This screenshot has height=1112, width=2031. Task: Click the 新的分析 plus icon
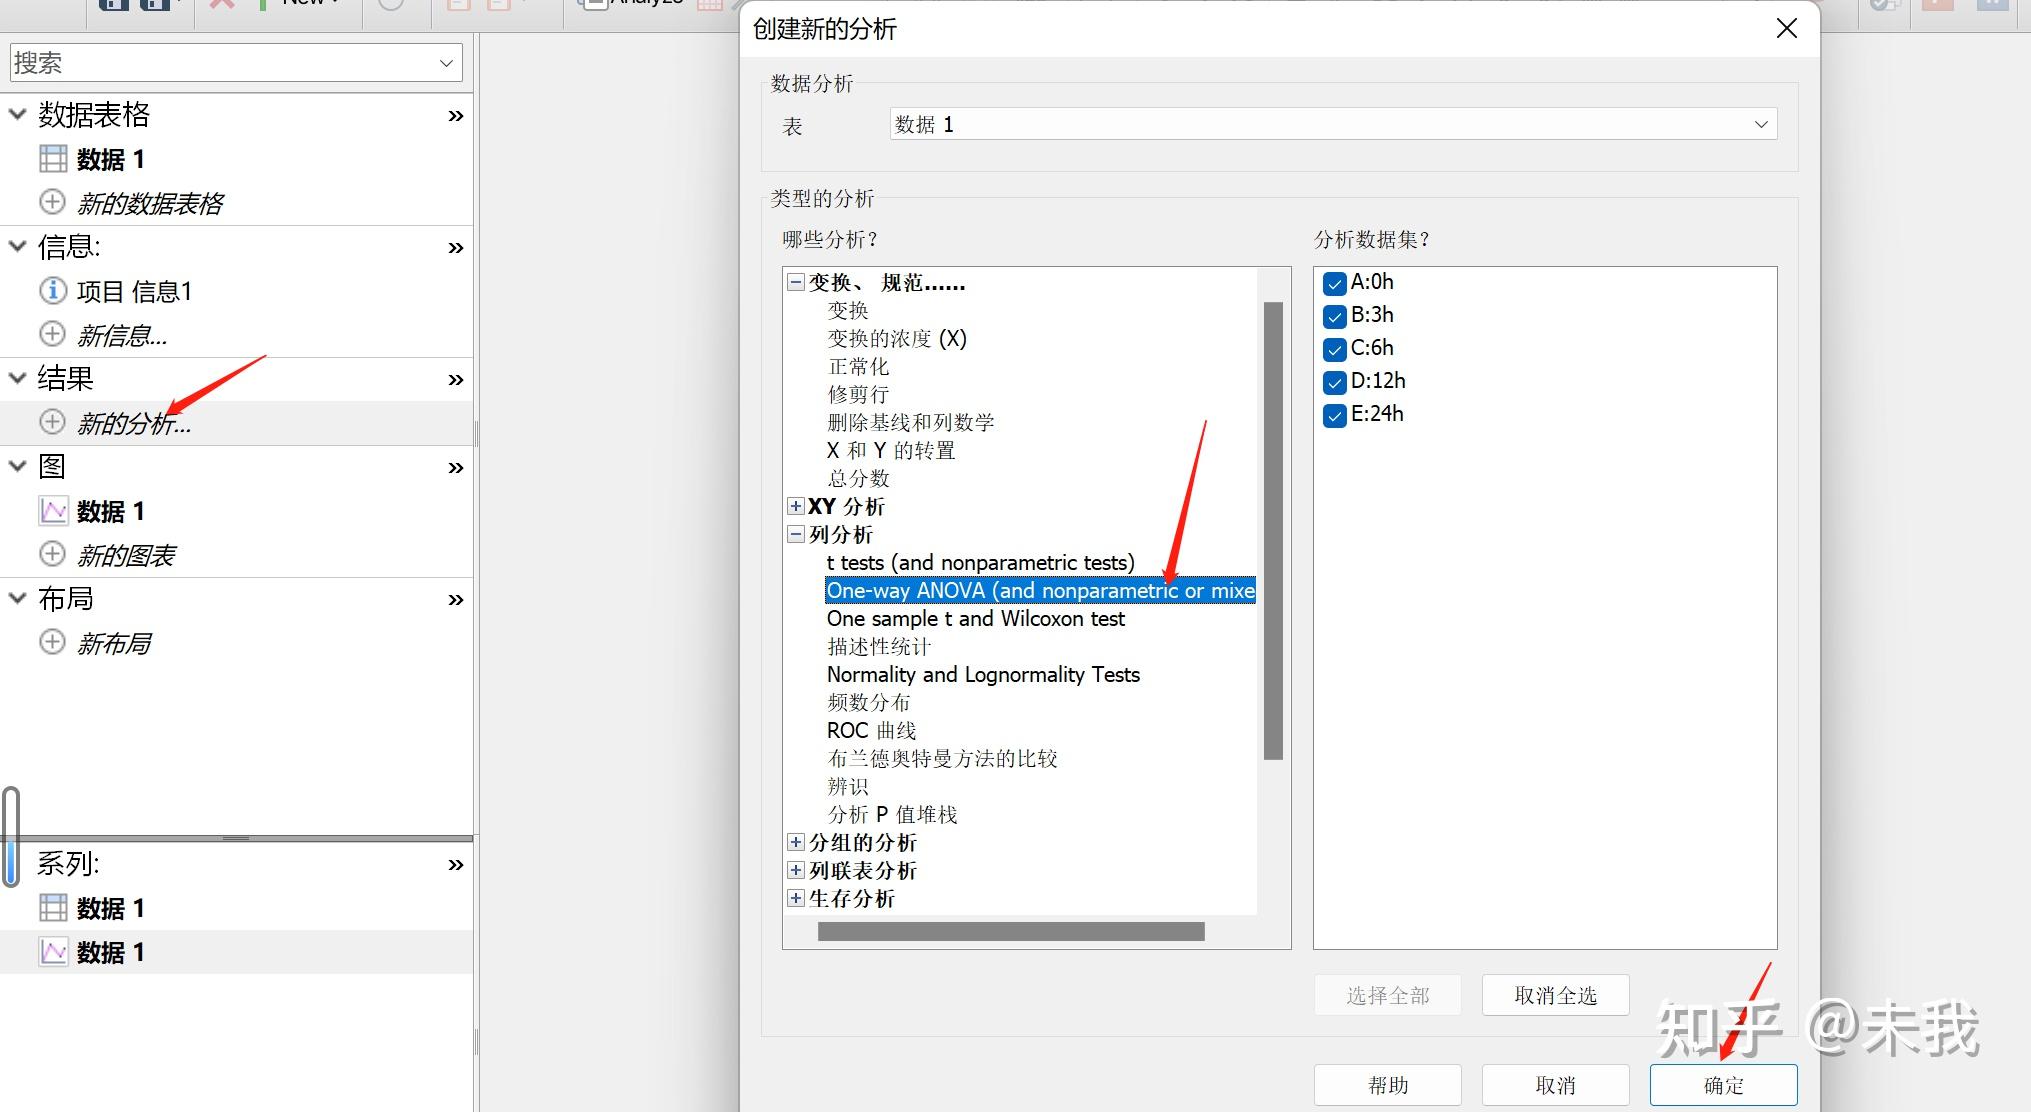52,422
